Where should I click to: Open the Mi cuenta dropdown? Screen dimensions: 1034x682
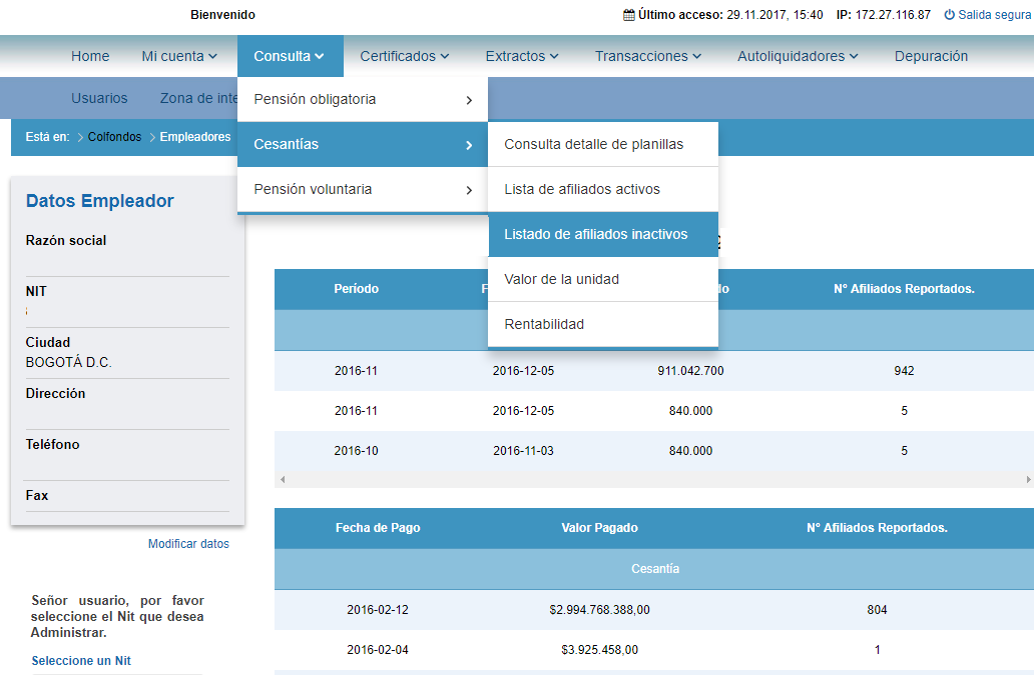coord(179,56)
